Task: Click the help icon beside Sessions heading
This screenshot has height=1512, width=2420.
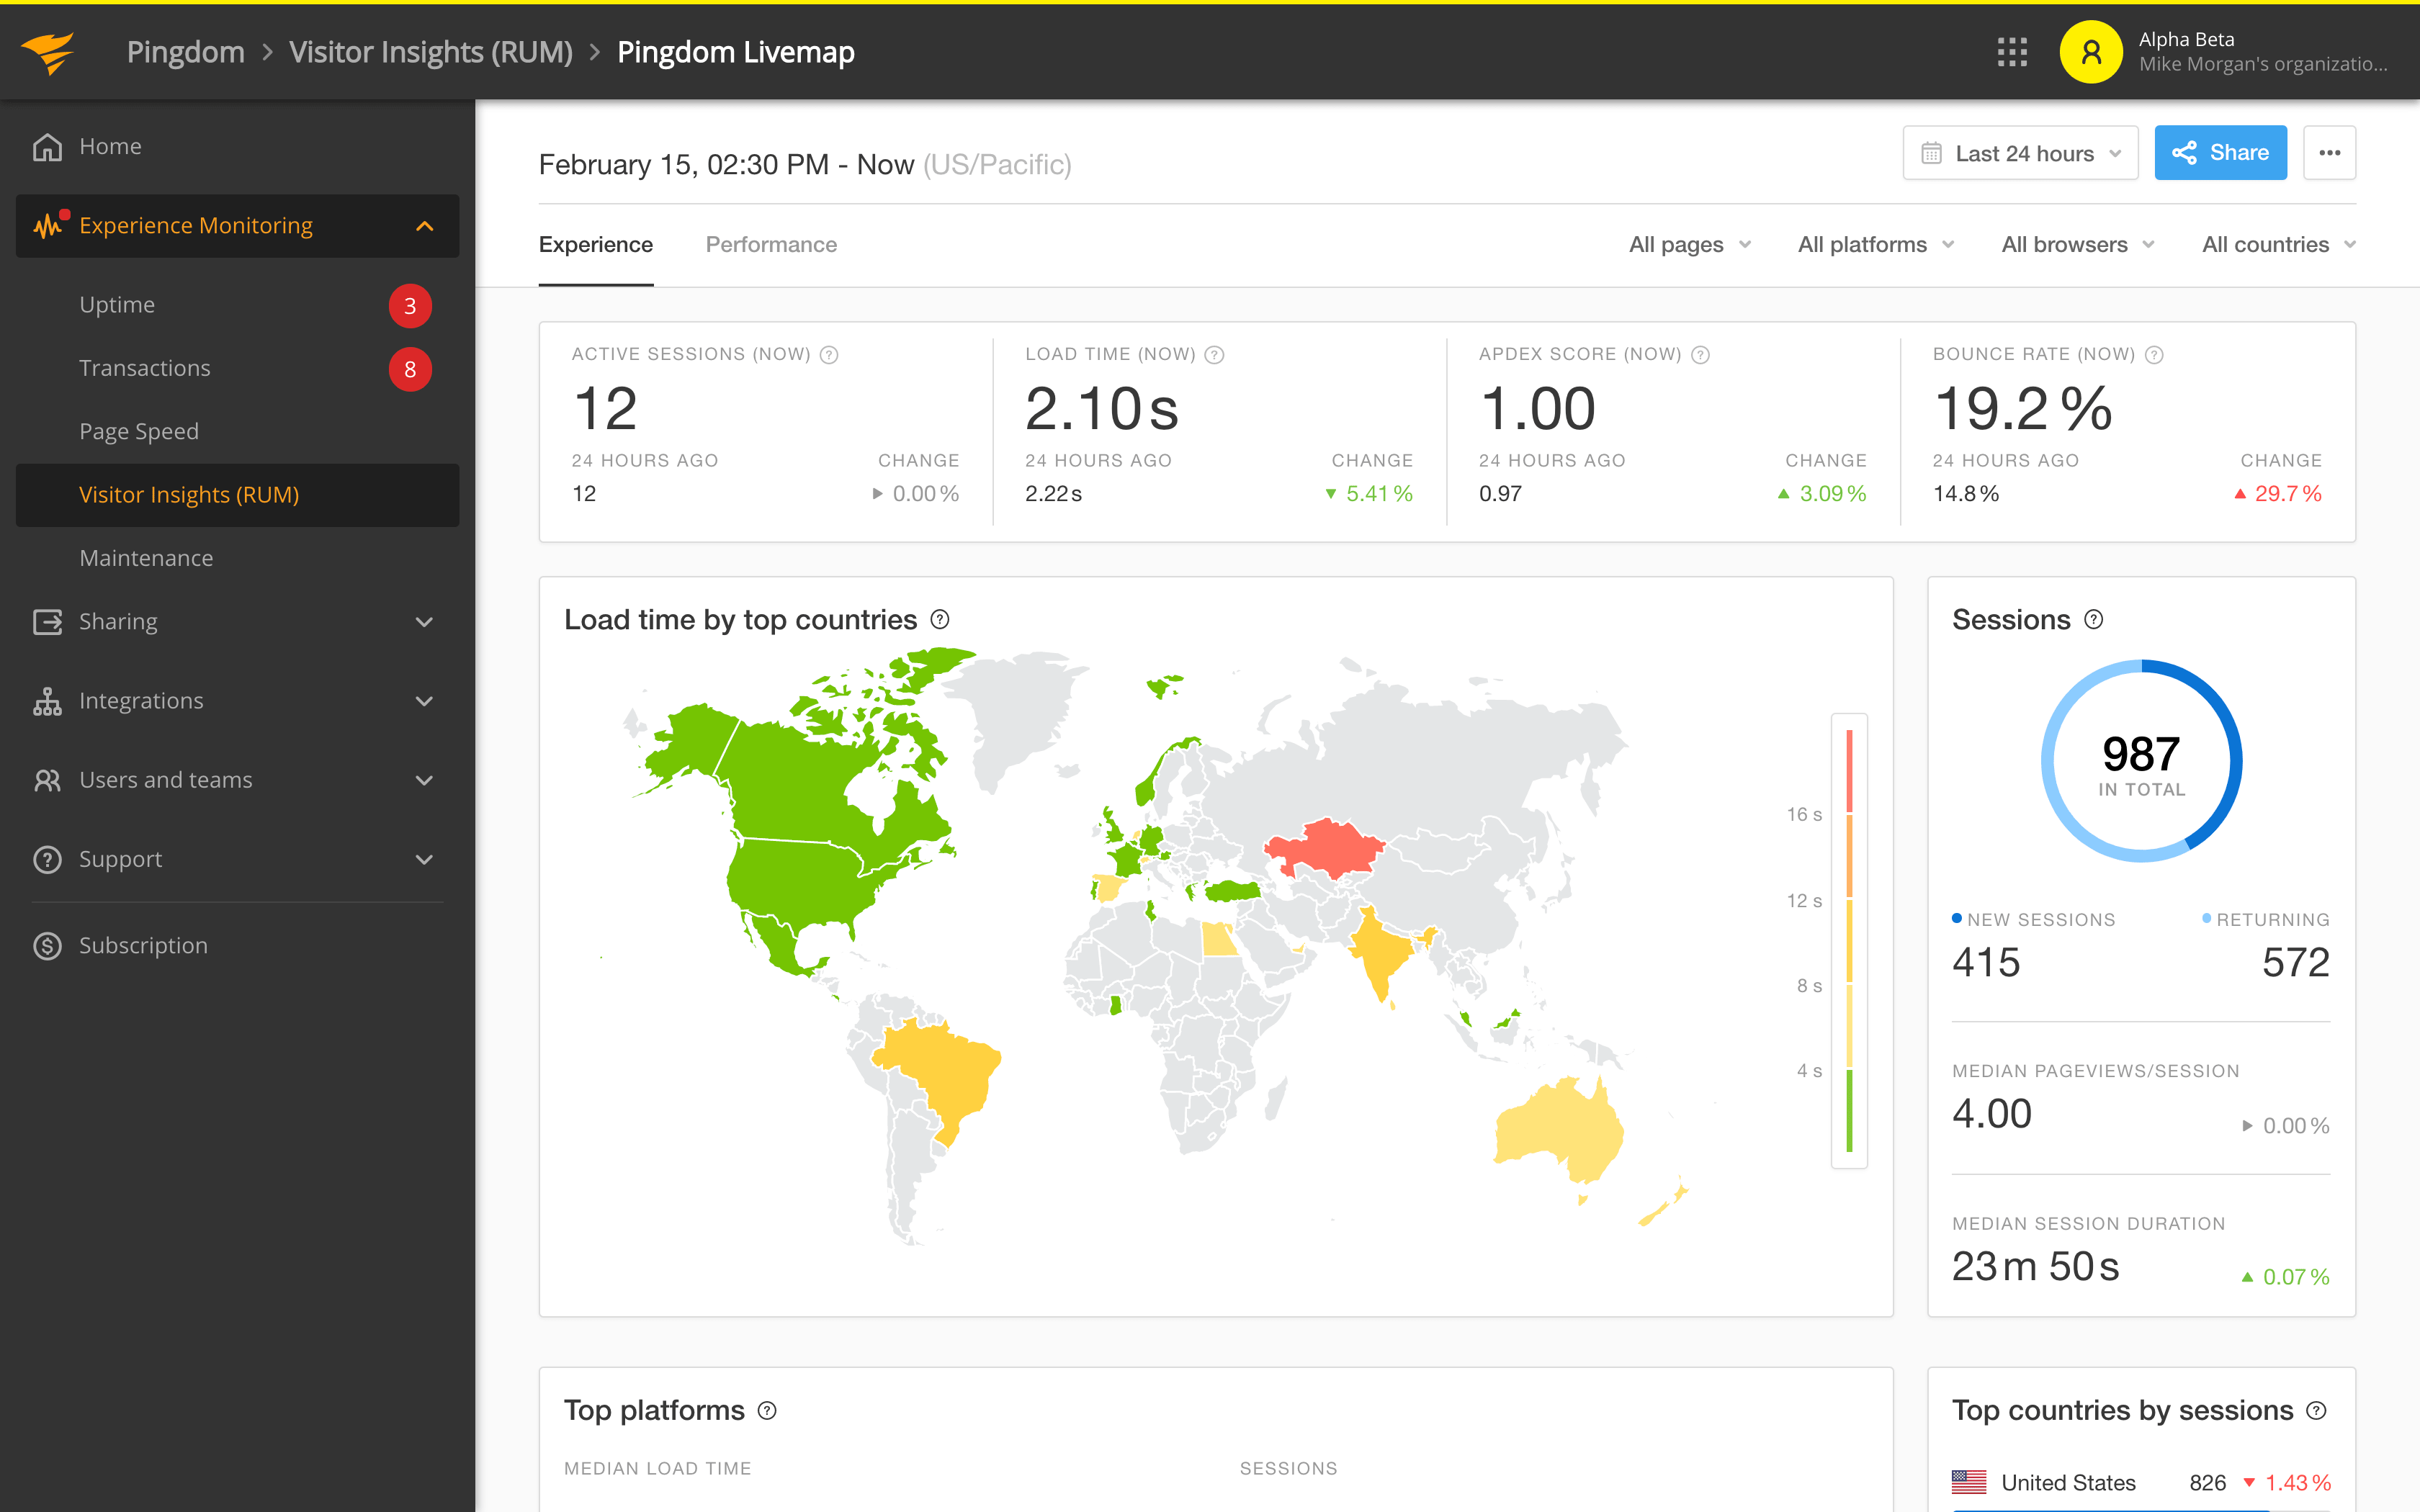Action: (x=2094, y=620)
